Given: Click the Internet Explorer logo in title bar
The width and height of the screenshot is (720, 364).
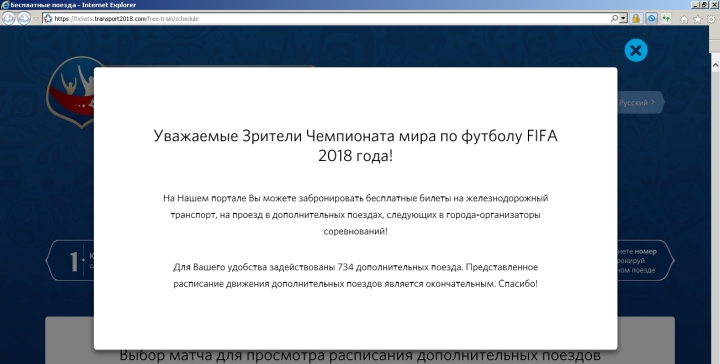Looking at the screenshot, I should pos(5,5).
